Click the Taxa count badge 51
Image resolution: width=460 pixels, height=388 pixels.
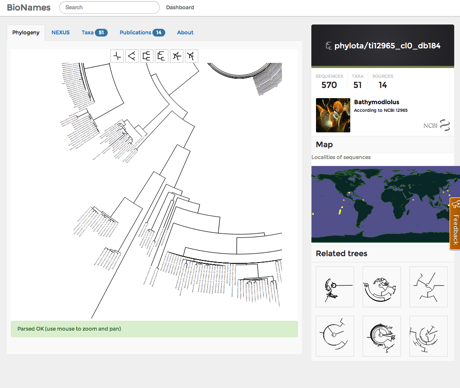[101, 33]
